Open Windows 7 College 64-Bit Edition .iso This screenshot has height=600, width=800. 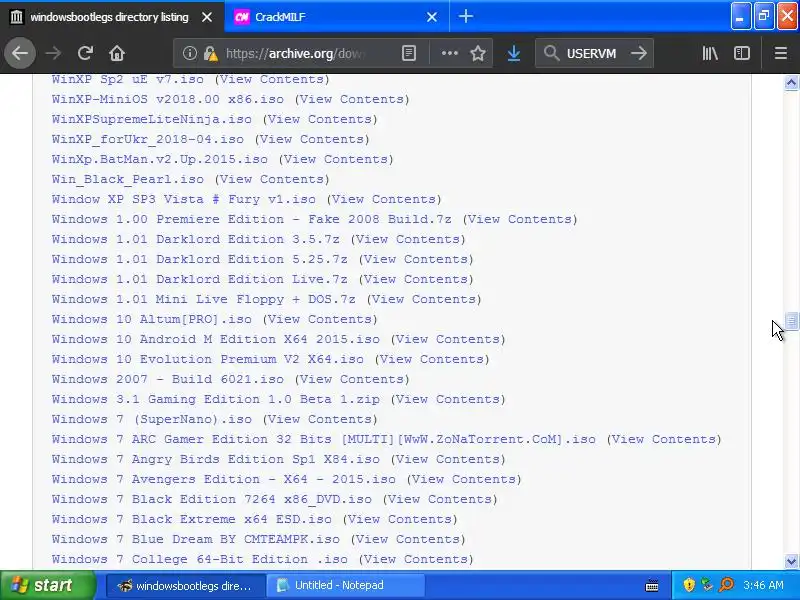click(199, 559)
